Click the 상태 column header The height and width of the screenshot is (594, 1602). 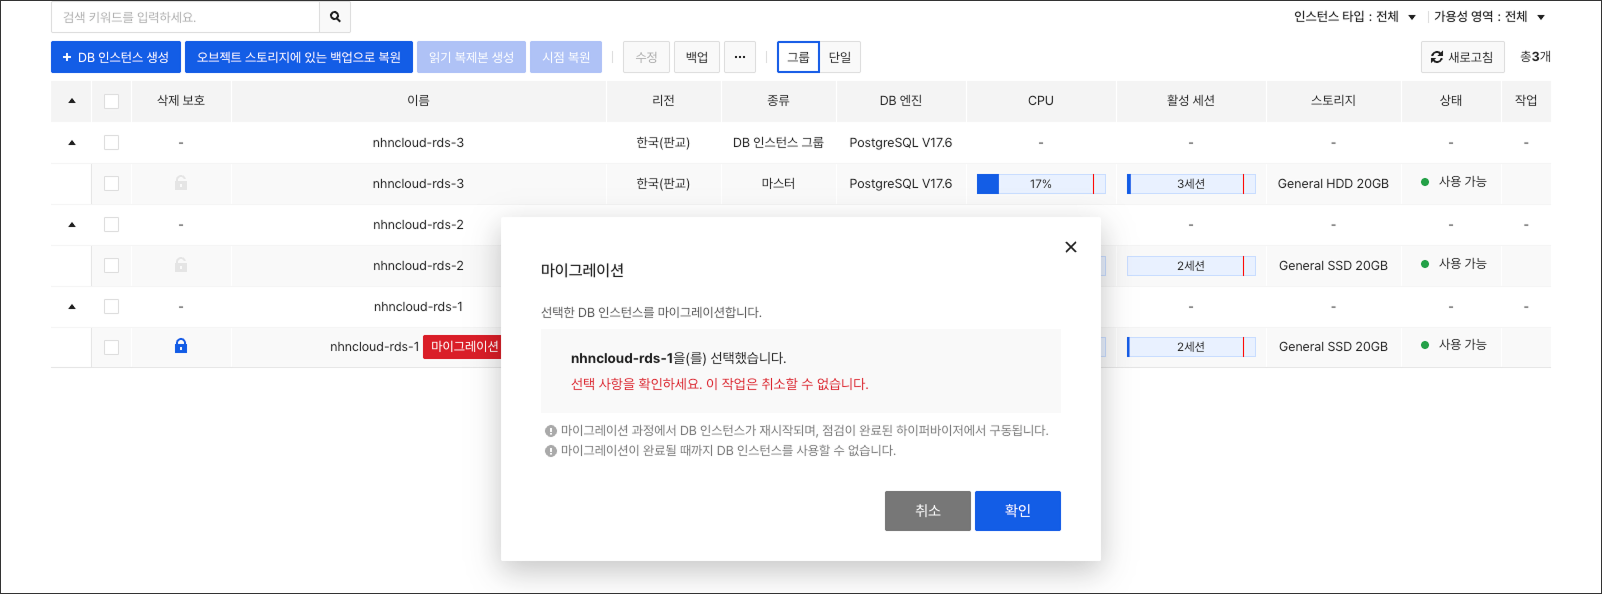pyautogui.click(x=1451, y=101)
